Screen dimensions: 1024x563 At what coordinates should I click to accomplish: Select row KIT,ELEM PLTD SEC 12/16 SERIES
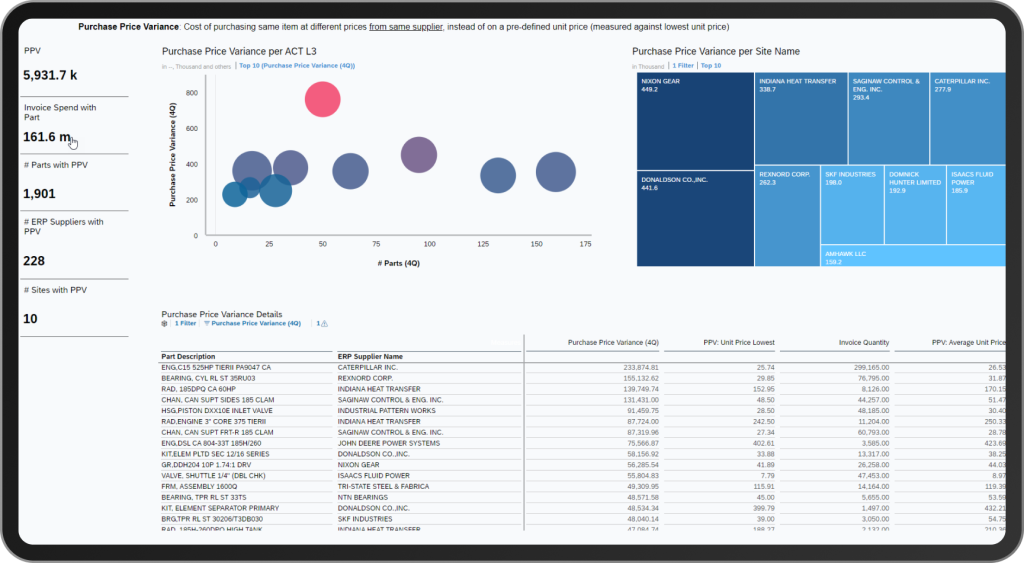tap(583, 454)
